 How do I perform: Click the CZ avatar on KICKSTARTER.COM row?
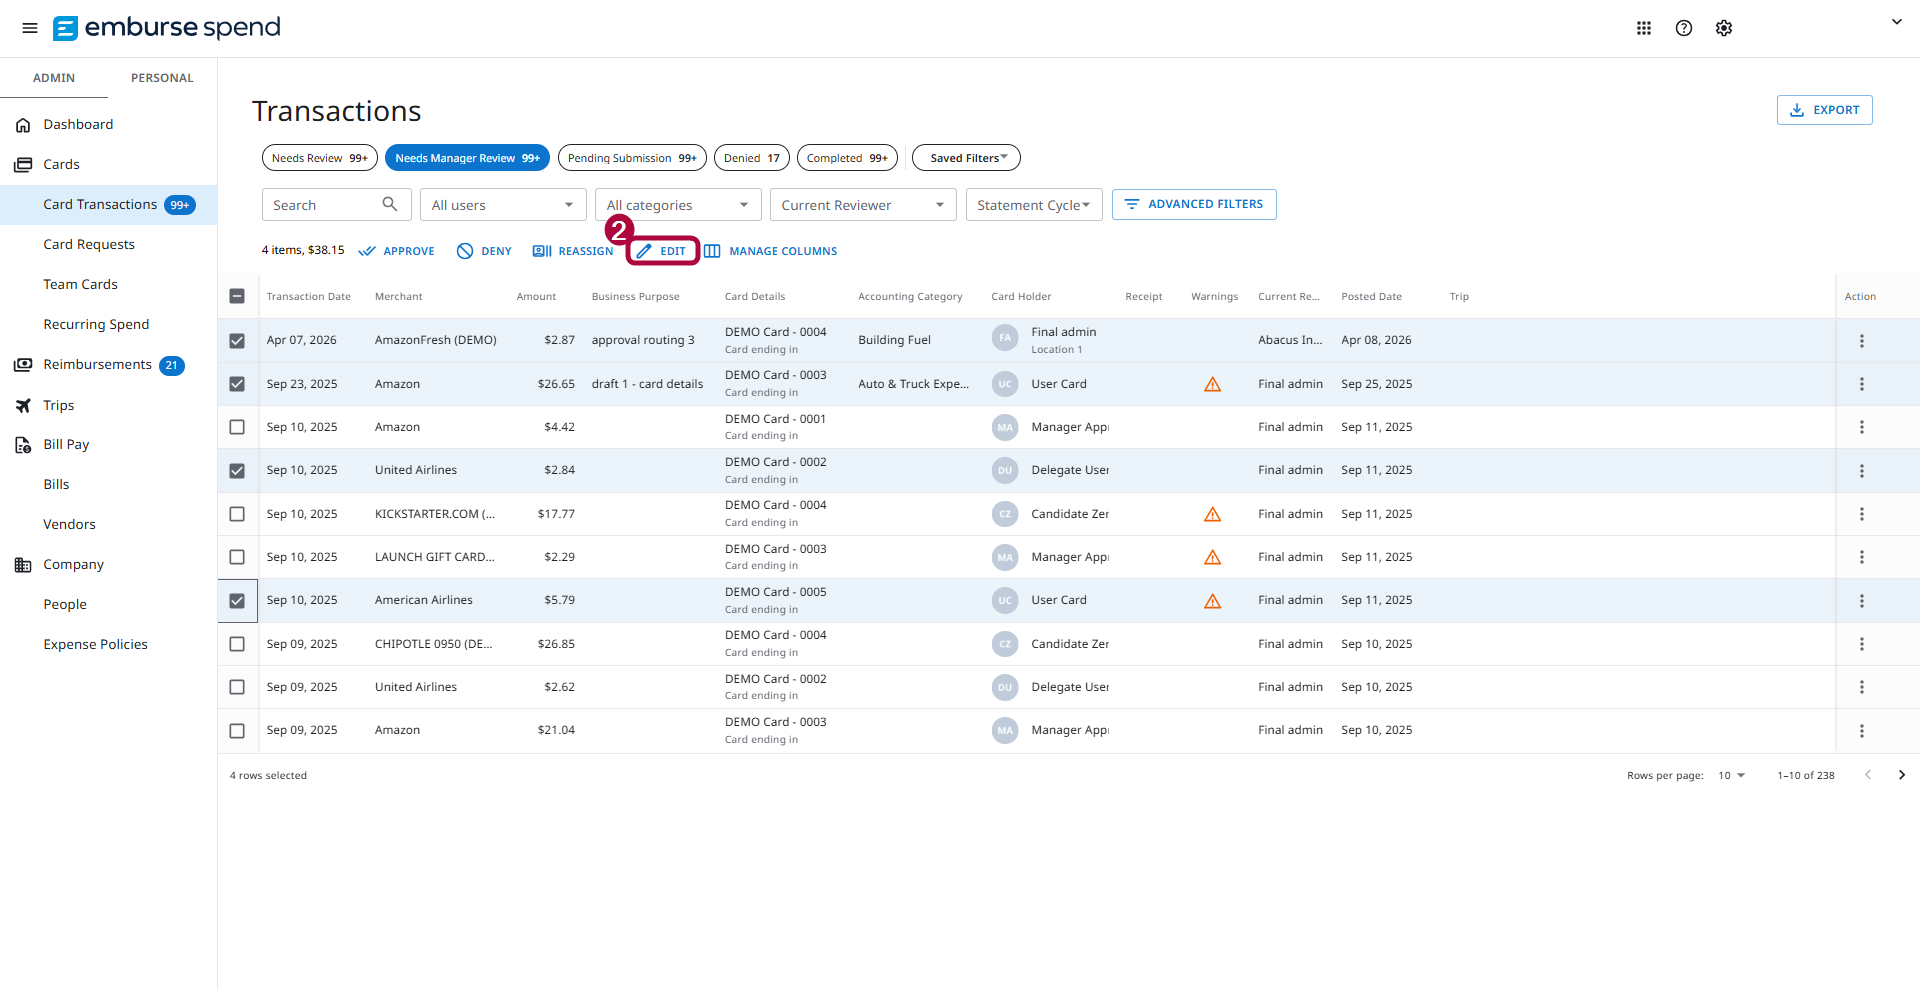coord(1005,514)
